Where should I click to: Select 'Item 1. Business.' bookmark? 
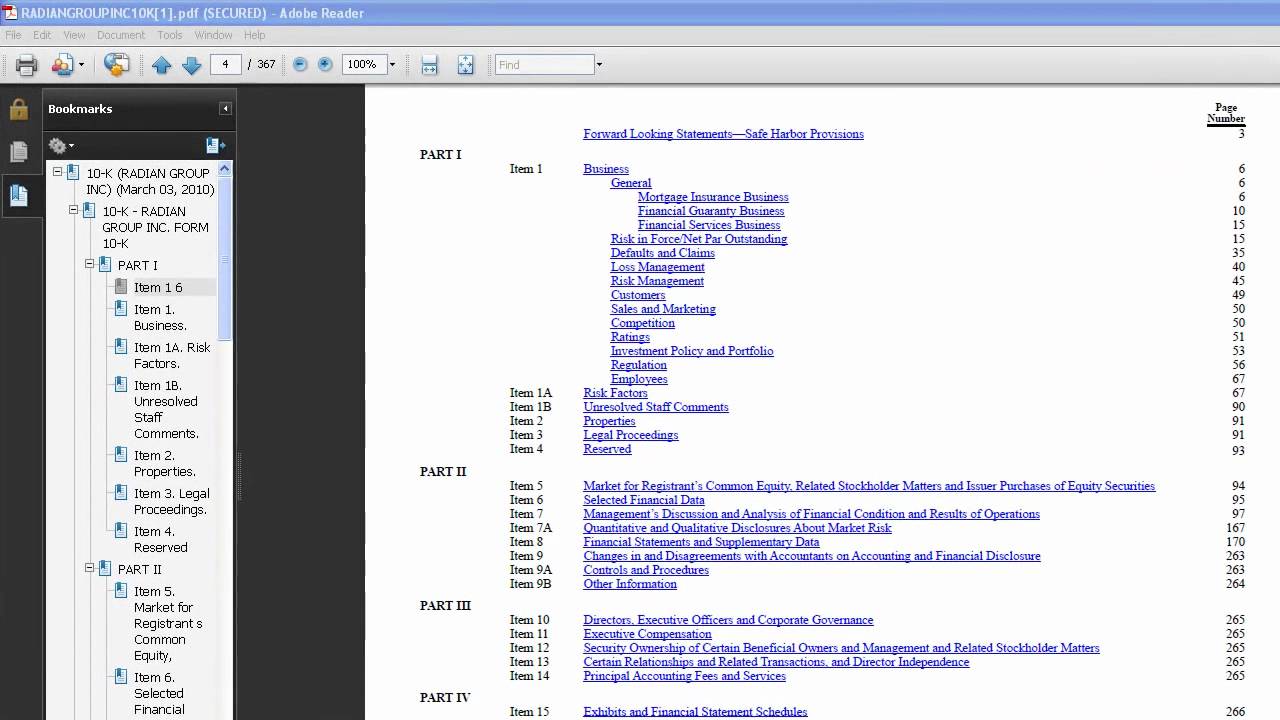(160, 317)
